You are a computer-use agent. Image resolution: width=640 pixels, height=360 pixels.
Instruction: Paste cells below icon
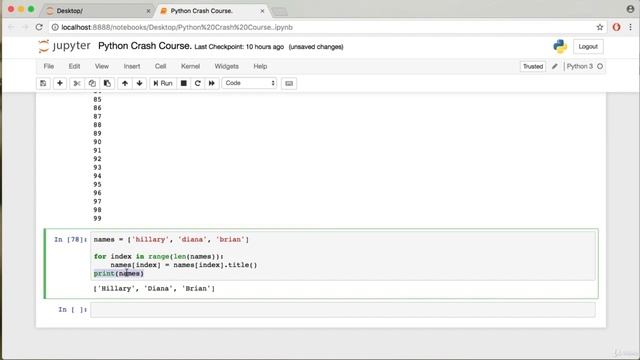coord(107,83)
